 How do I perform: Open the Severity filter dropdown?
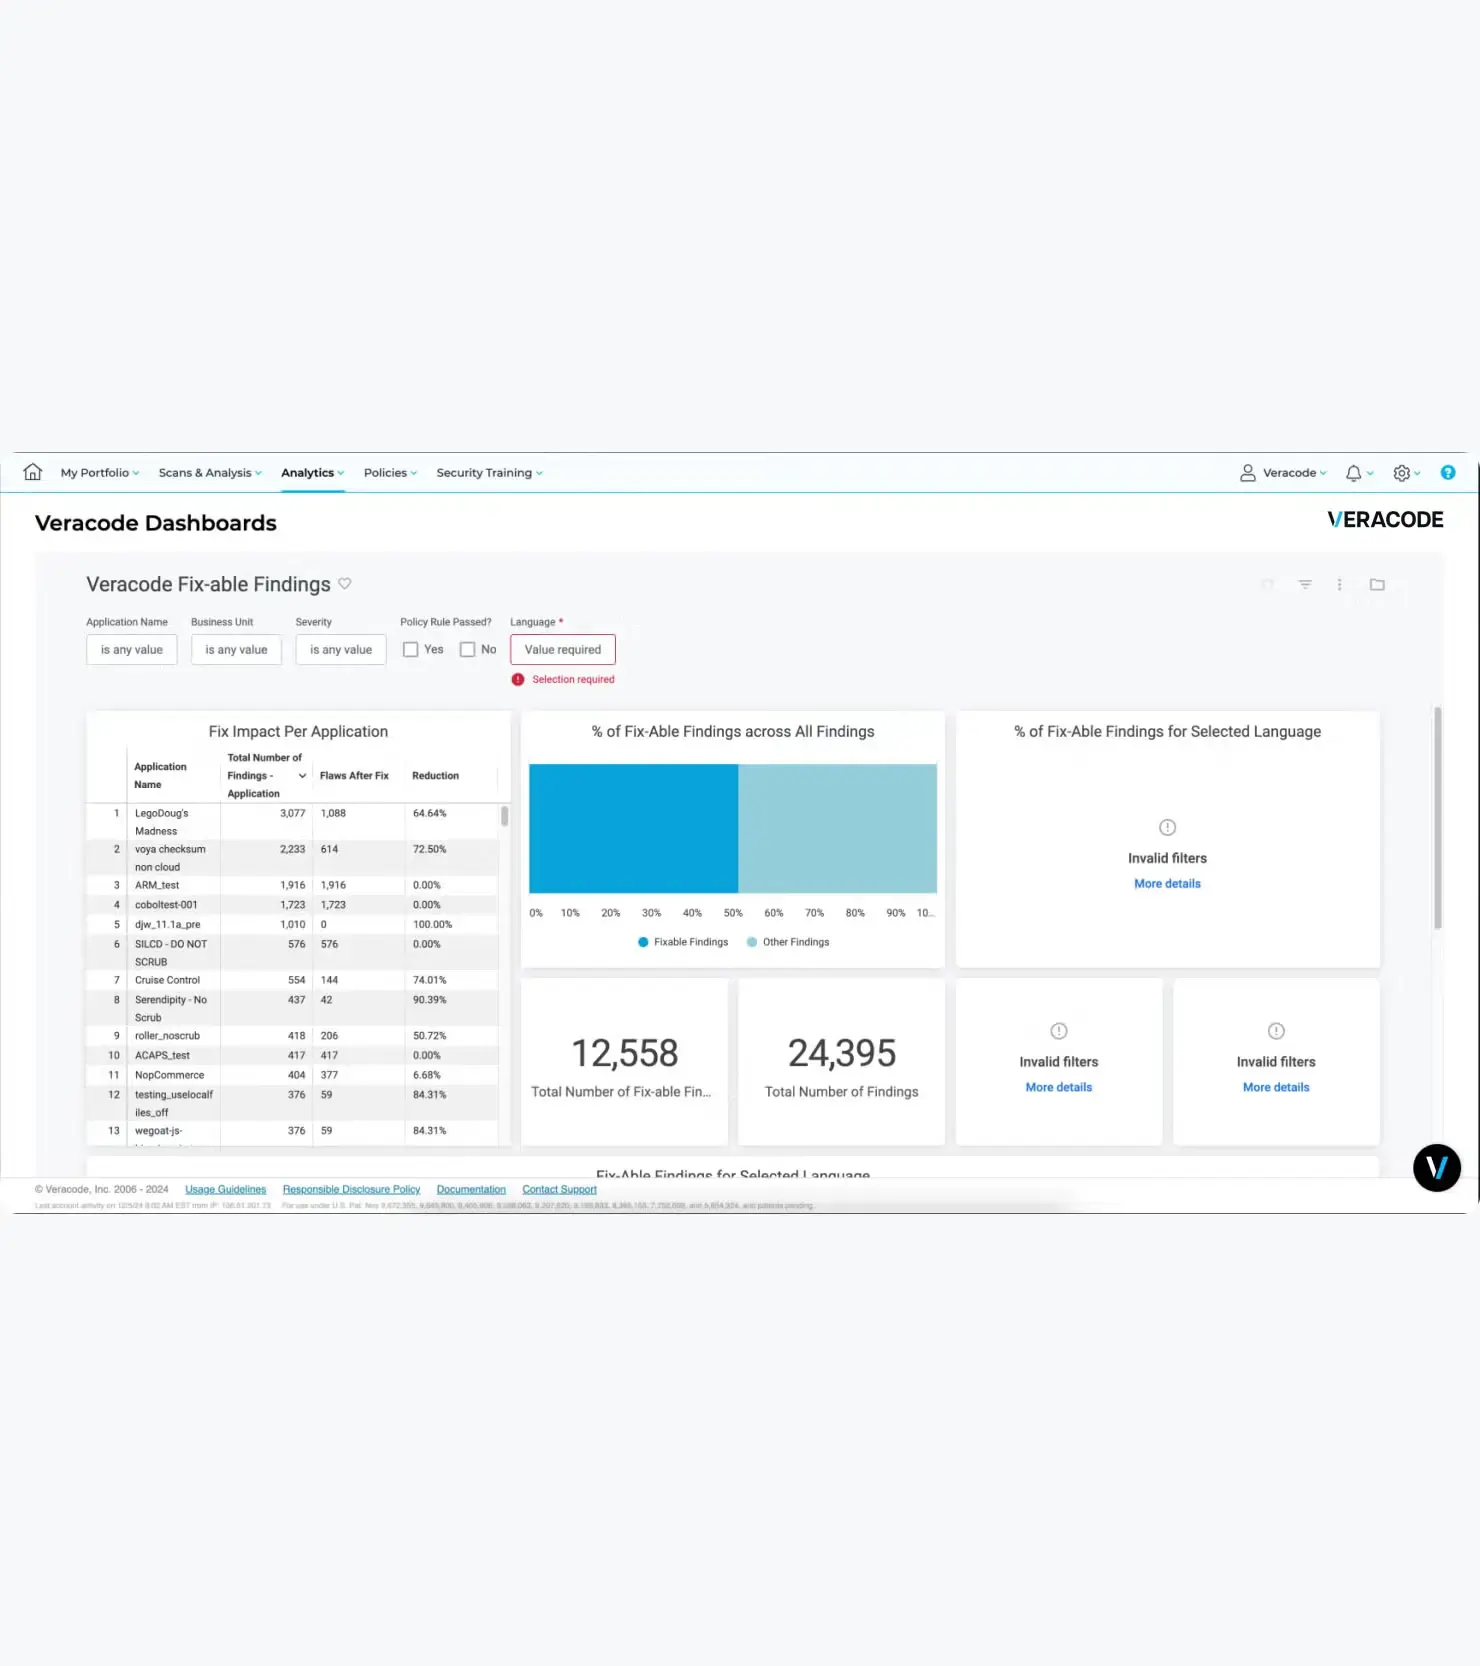[x=341, y=650]
